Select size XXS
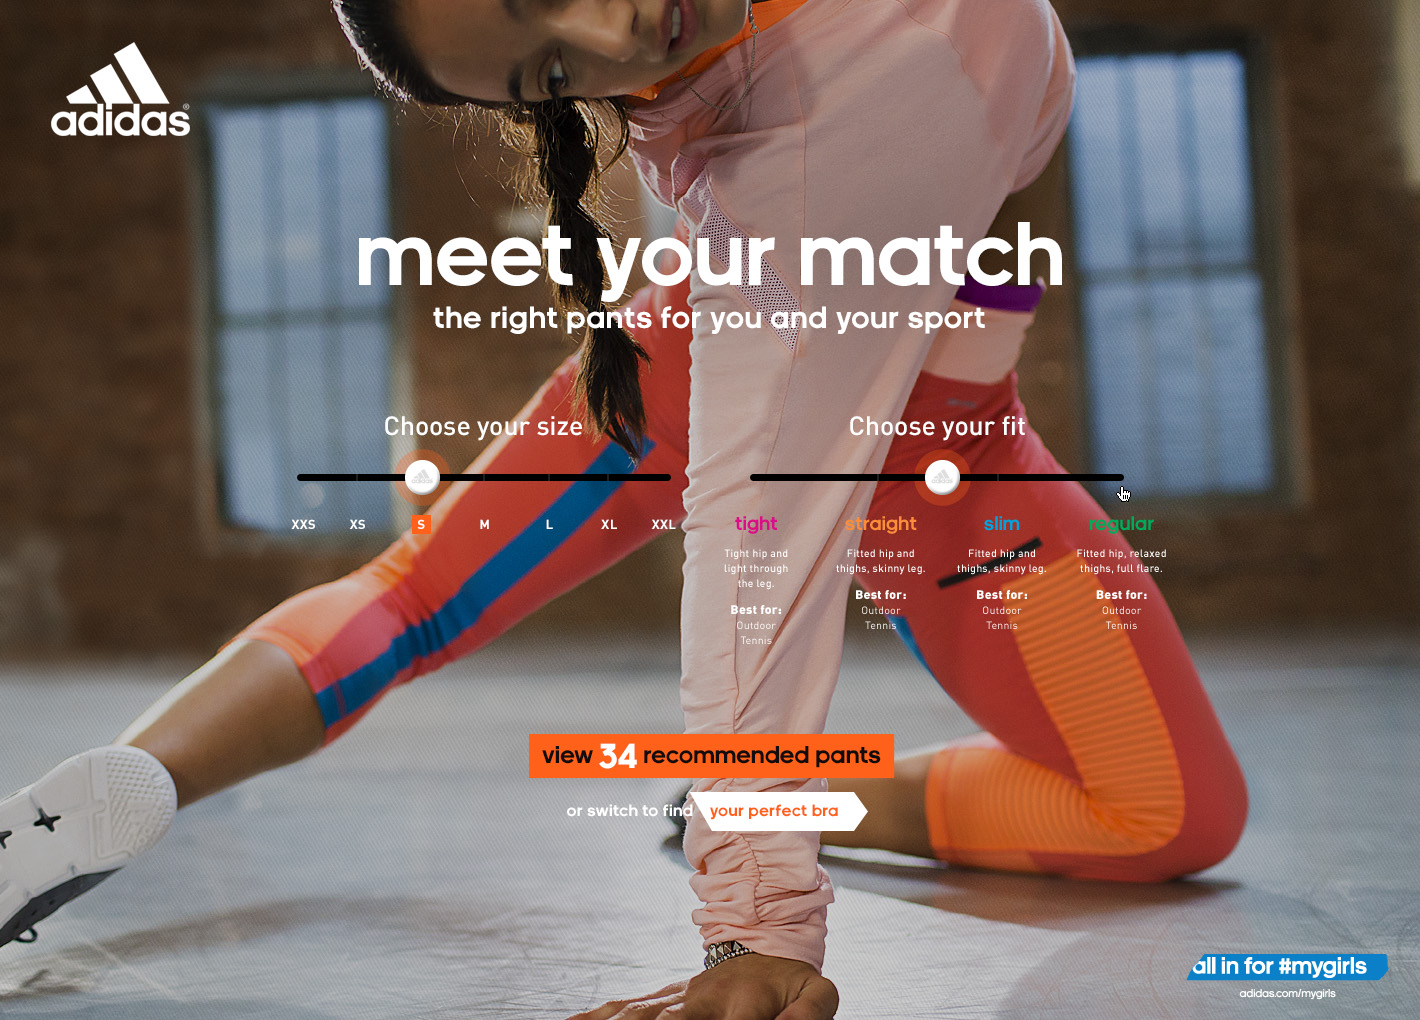The height and width of the screenshot is (1020, 1420). tap(303, 524)
